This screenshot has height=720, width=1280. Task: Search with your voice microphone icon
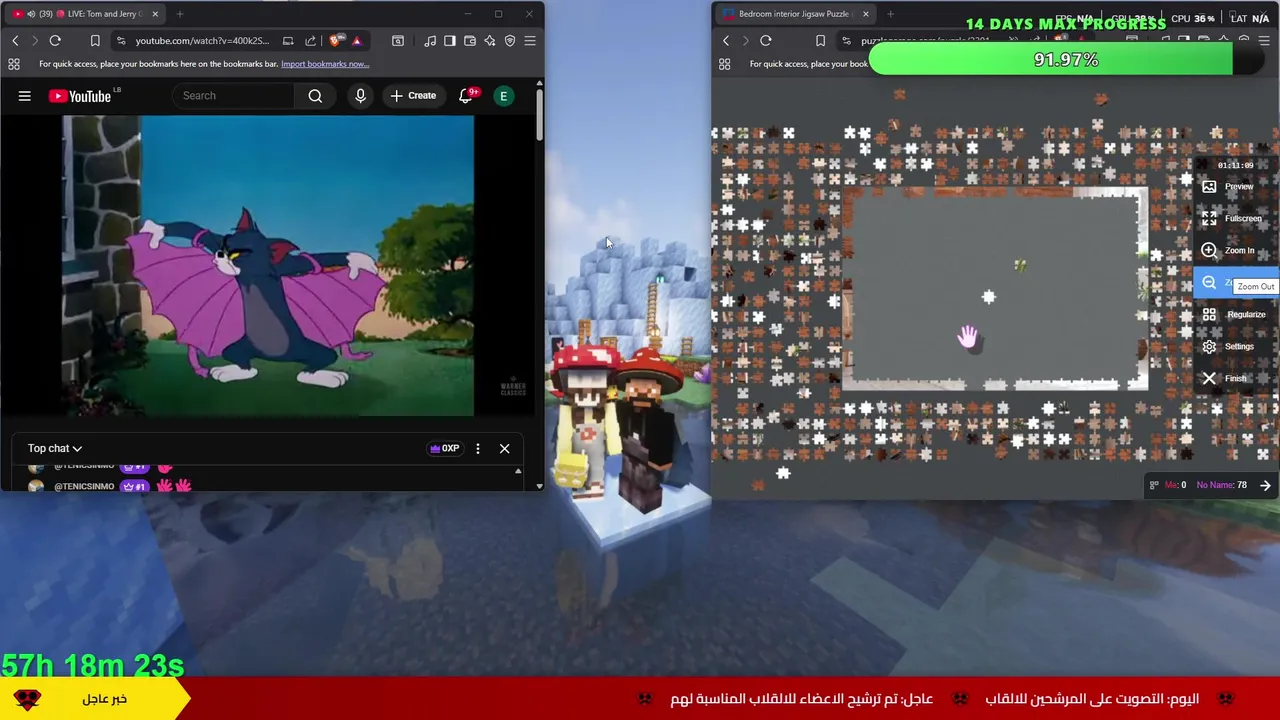coord(361,96)
